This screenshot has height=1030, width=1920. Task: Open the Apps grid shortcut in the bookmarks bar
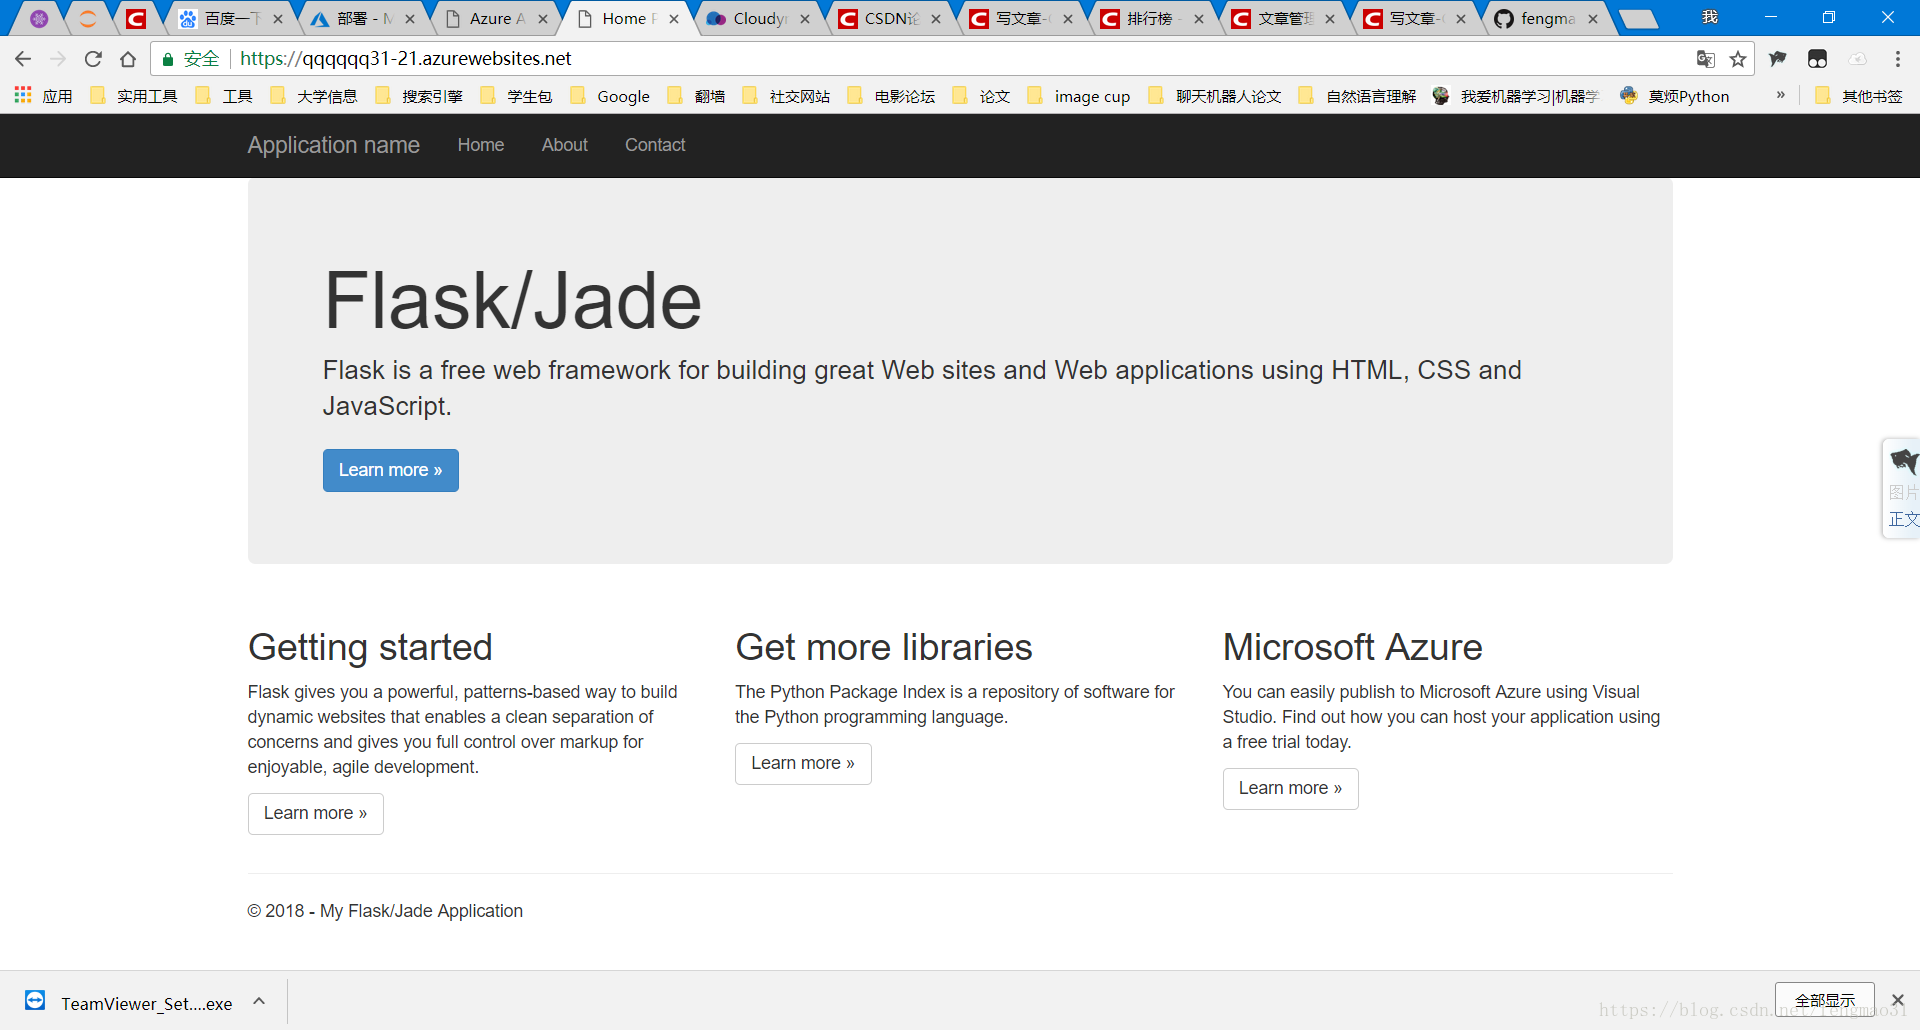tap(43, 96)
